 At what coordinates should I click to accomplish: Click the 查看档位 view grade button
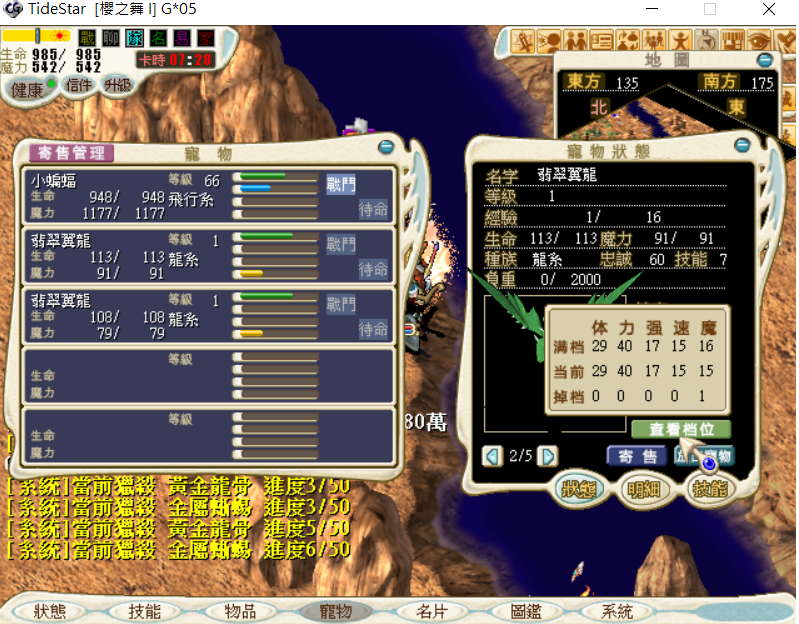click(x=681, y=429)
